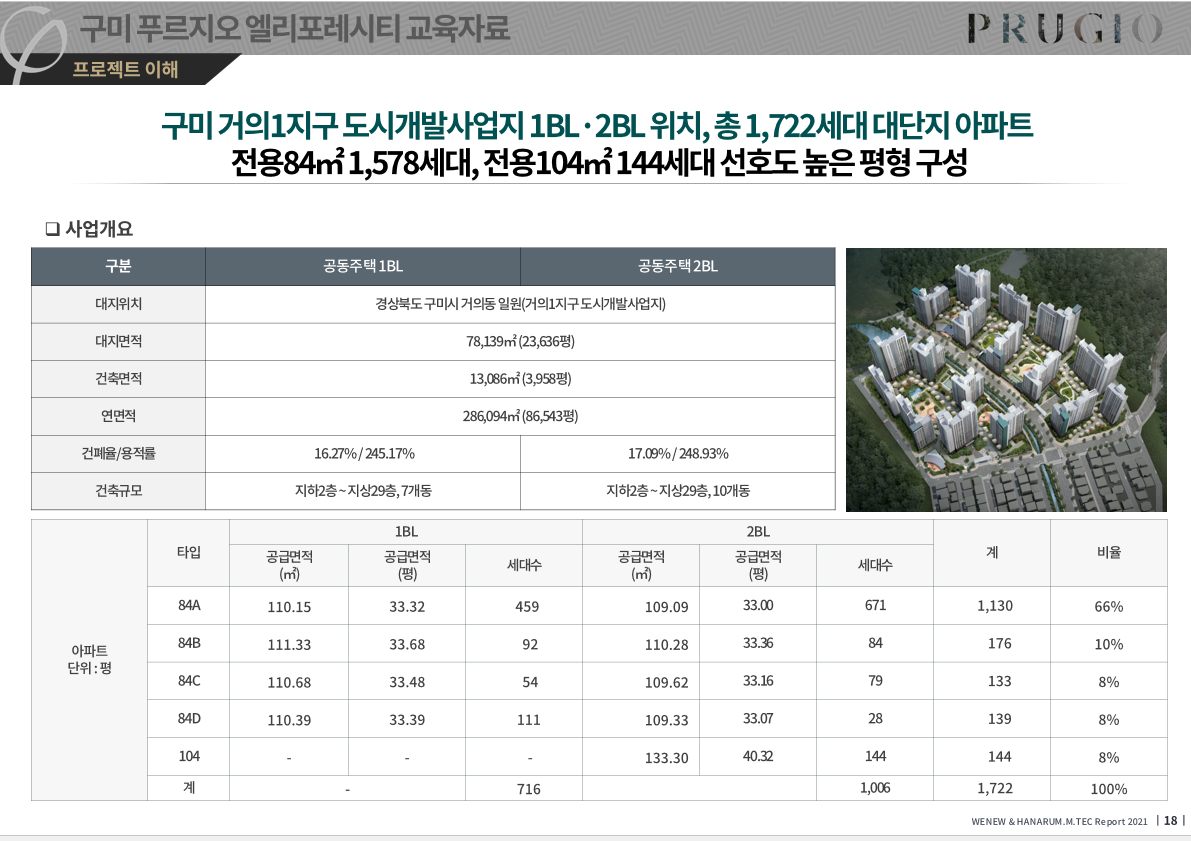Click the PRUGIO logo in the header

click(1064, 29)
